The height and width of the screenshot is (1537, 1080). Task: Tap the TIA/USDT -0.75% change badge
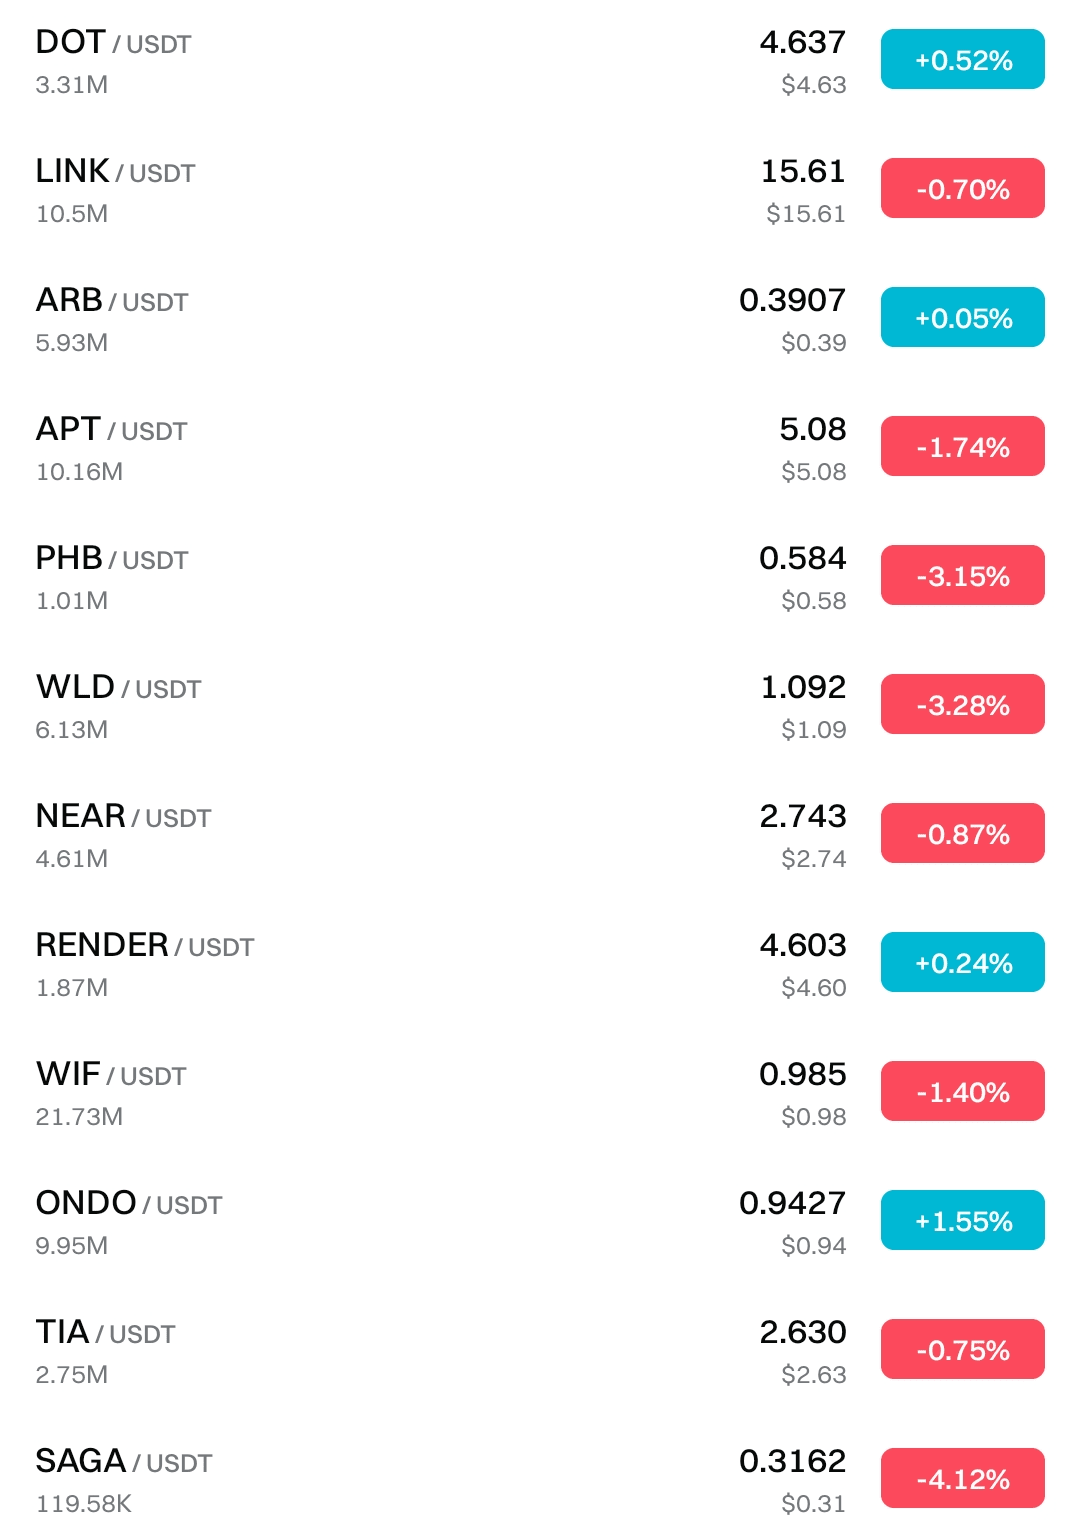[x=962, y=1350]
